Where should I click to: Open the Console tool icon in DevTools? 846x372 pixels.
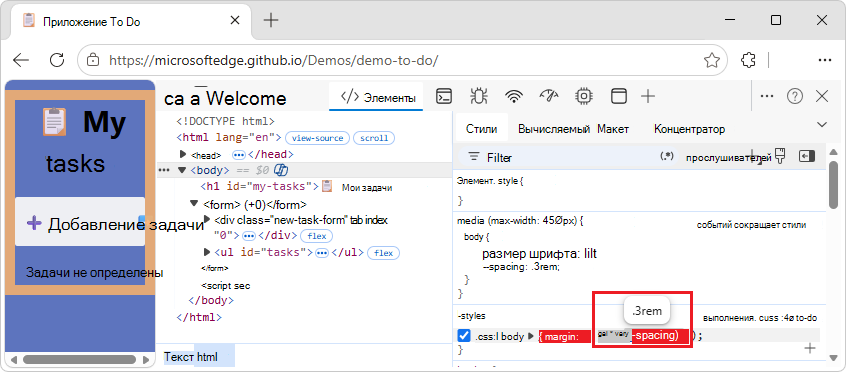(444, 97)
